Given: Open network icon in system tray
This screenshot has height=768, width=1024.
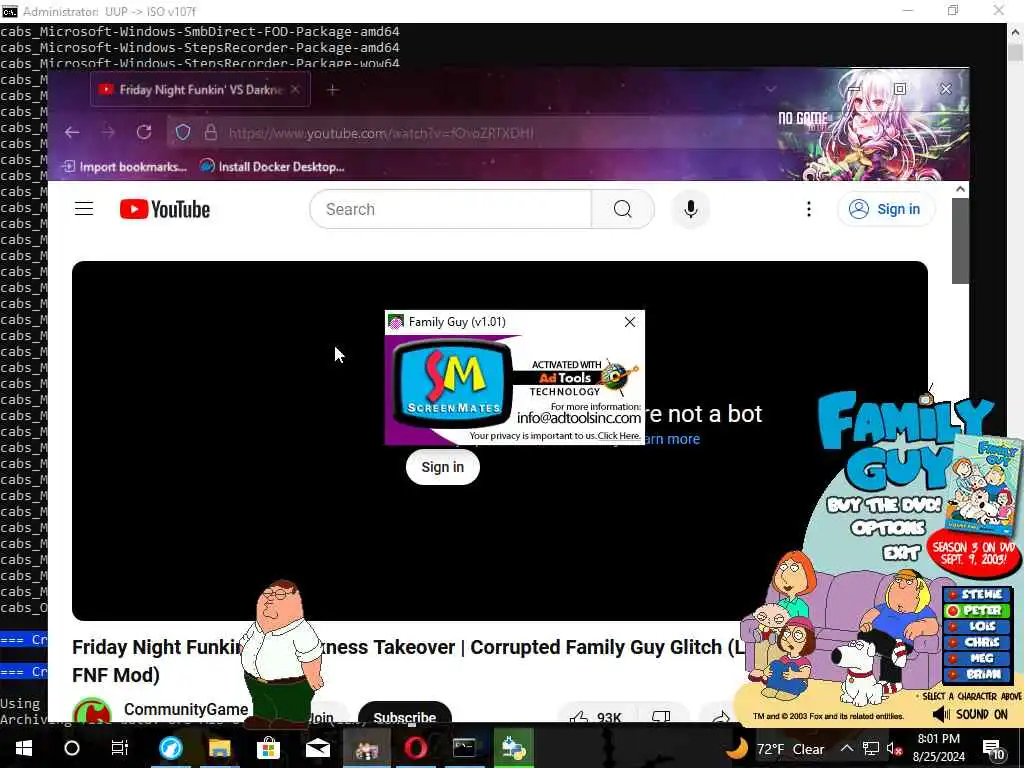Looking at the screenshot, I should pyautogui.click(x=871, y=748).
